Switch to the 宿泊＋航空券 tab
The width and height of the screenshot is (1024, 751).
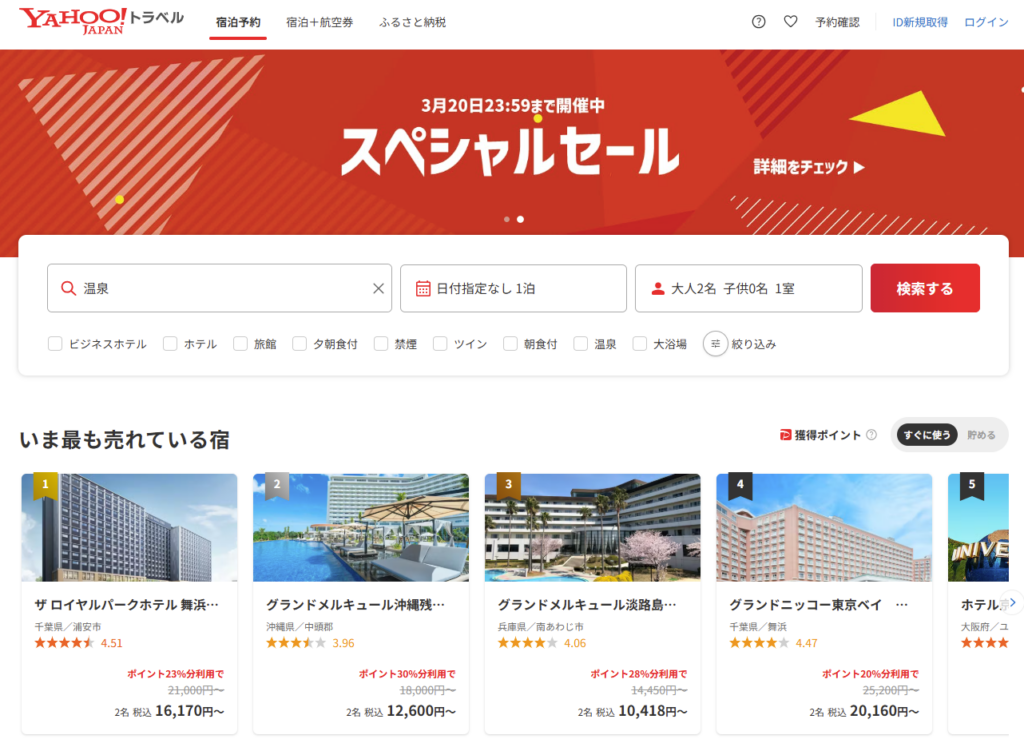tap(319, 22)
